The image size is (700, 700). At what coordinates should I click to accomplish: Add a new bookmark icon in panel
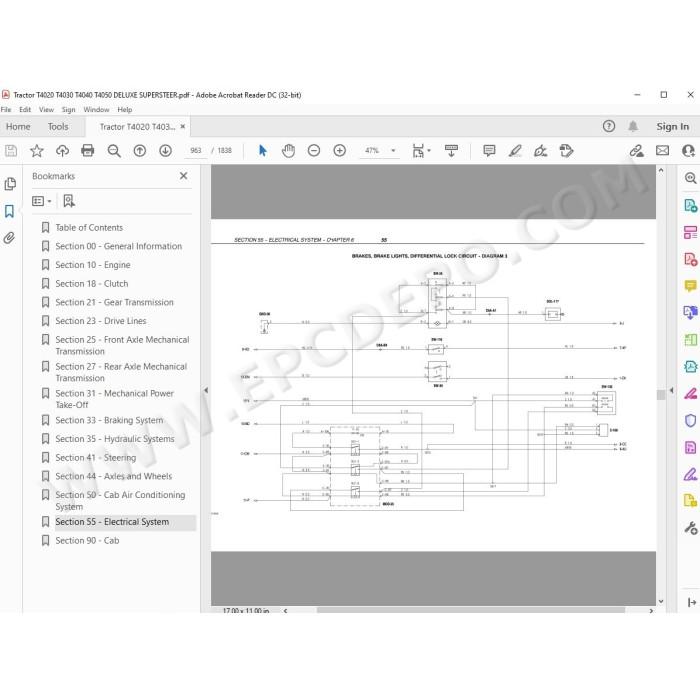click(x=69, y=201)
